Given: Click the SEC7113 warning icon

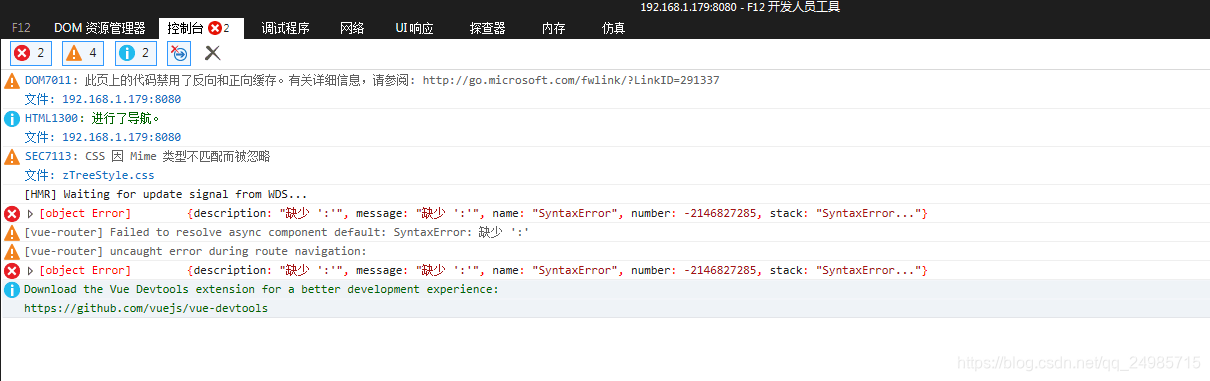Looking at the screenshot, I should click(12, 156).
